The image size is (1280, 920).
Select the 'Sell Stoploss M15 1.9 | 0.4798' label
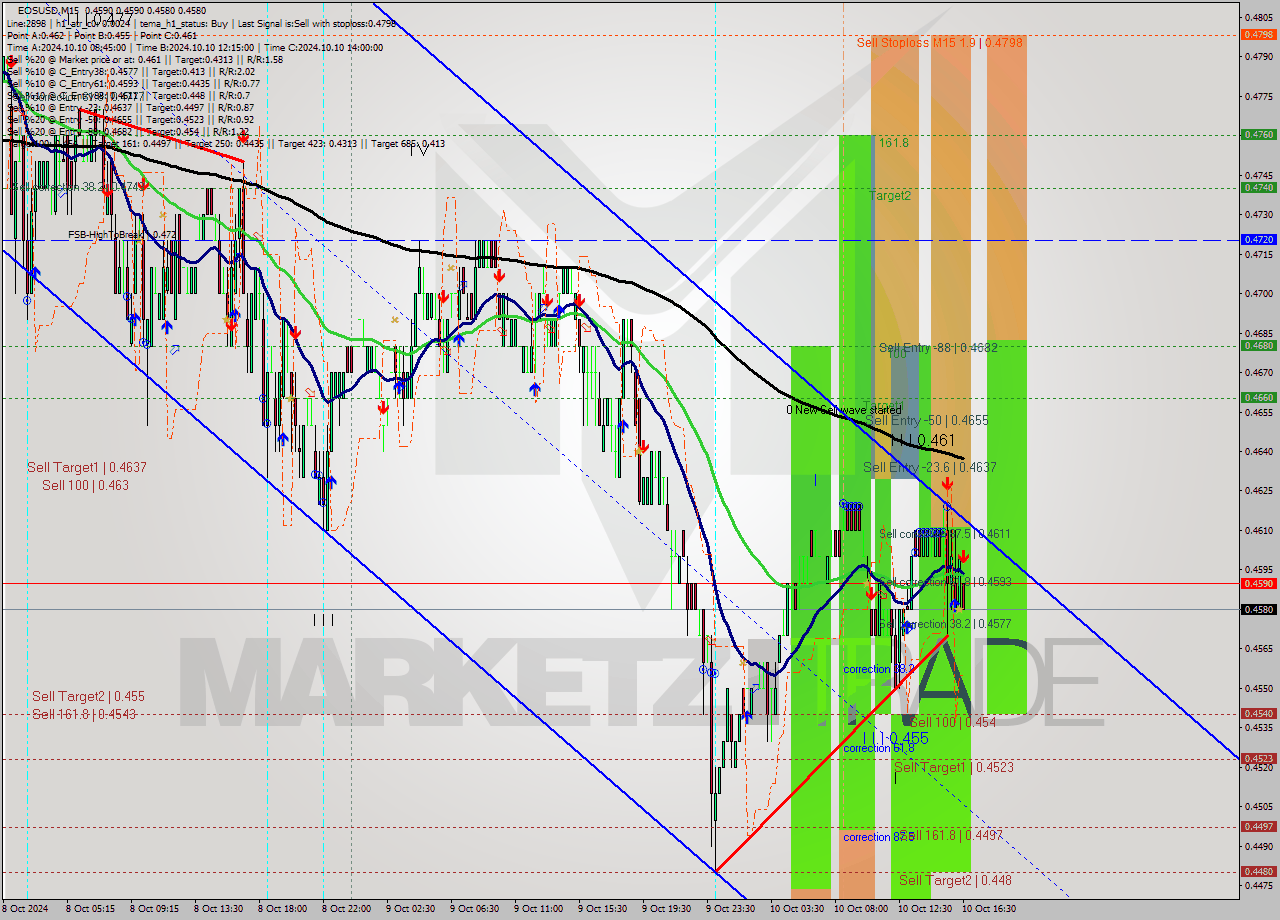point(939,43)
